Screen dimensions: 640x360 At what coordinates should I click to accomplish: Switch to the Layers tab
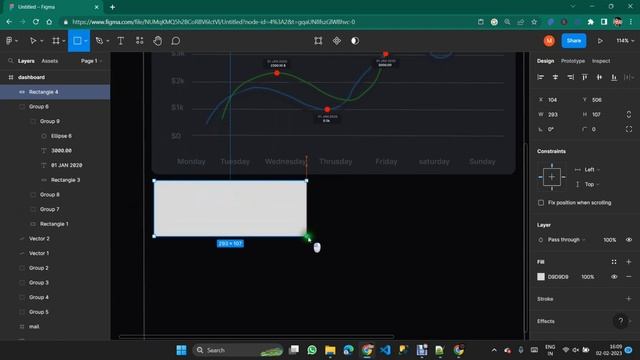(26, 61)
